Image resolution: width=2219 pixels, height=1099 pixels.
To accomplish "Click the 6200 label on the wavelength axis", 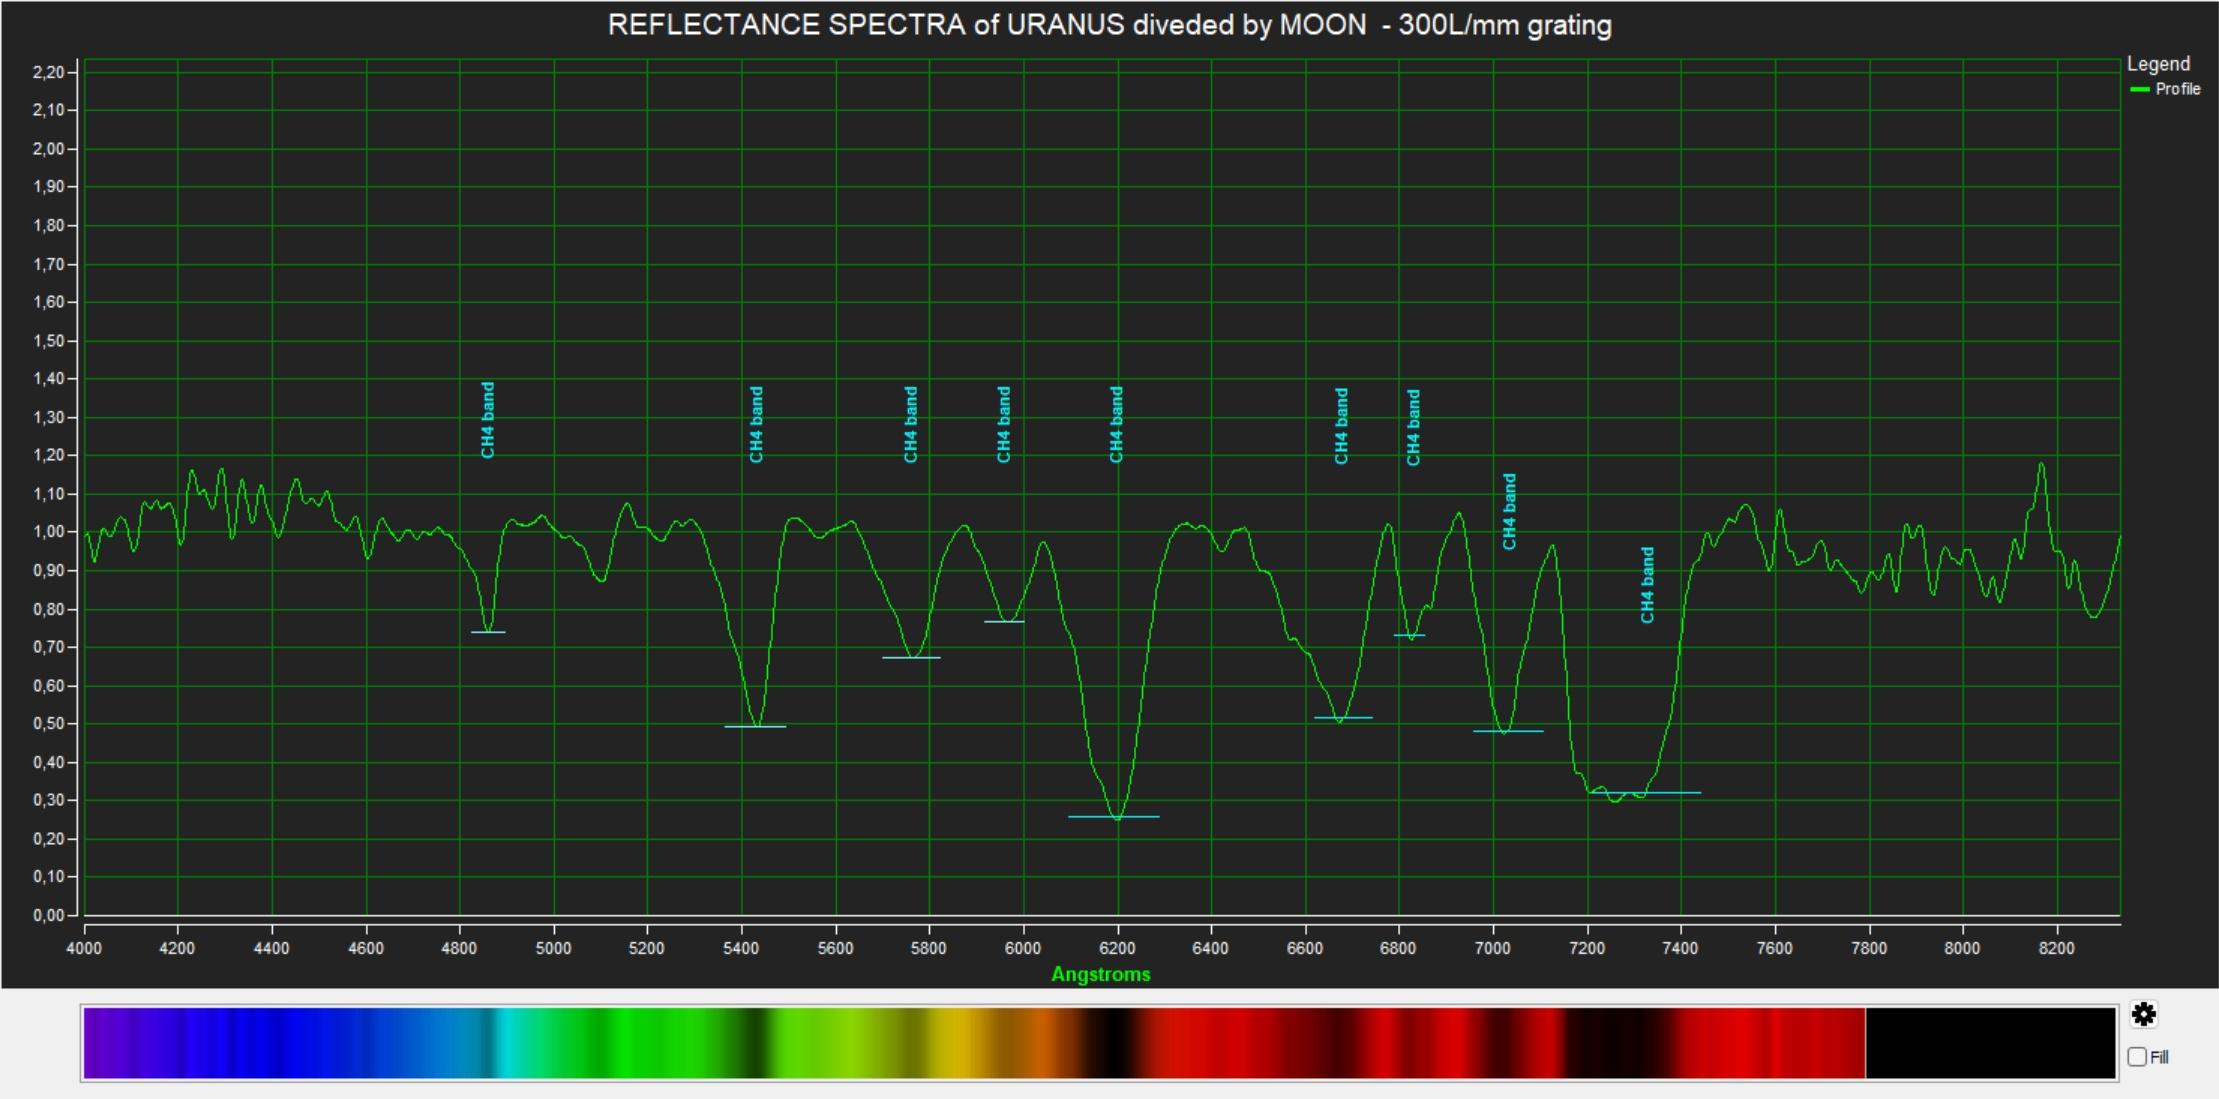I will point(1117,948).
